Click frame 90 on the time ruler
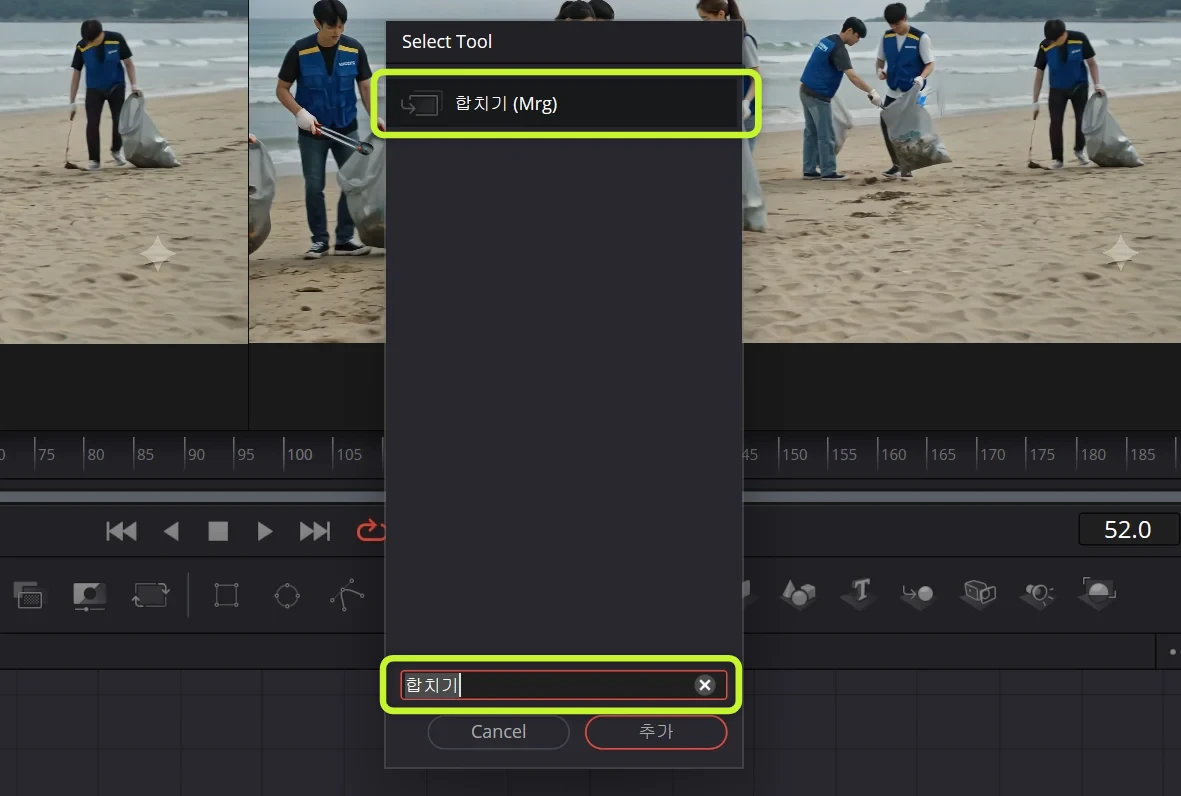Viewport: 1181px width, 796px height. point(197,454)
